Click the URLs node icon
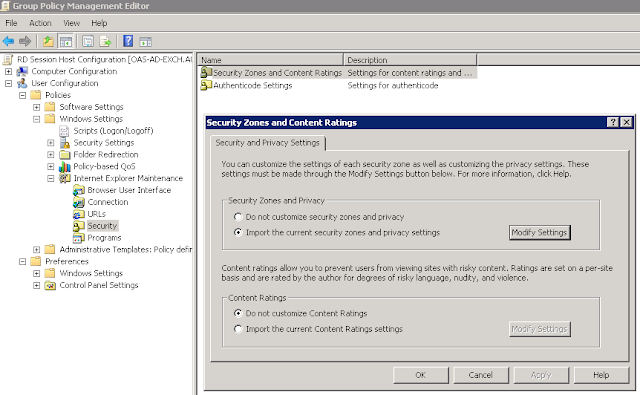Image resolution: width=640 pixels, height=395 pixels. pos(79,214)
